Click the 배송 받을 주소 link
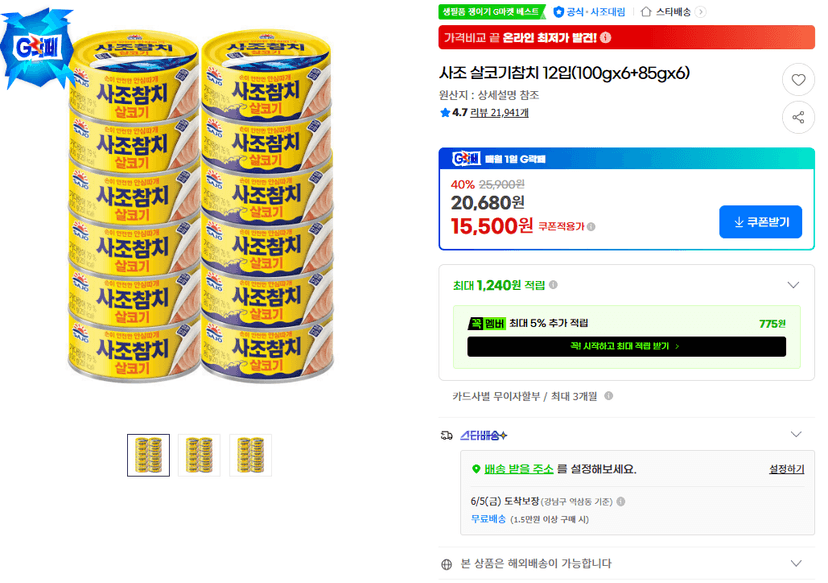The height and width of the screenshot is (583, 828). click(519, 469)
